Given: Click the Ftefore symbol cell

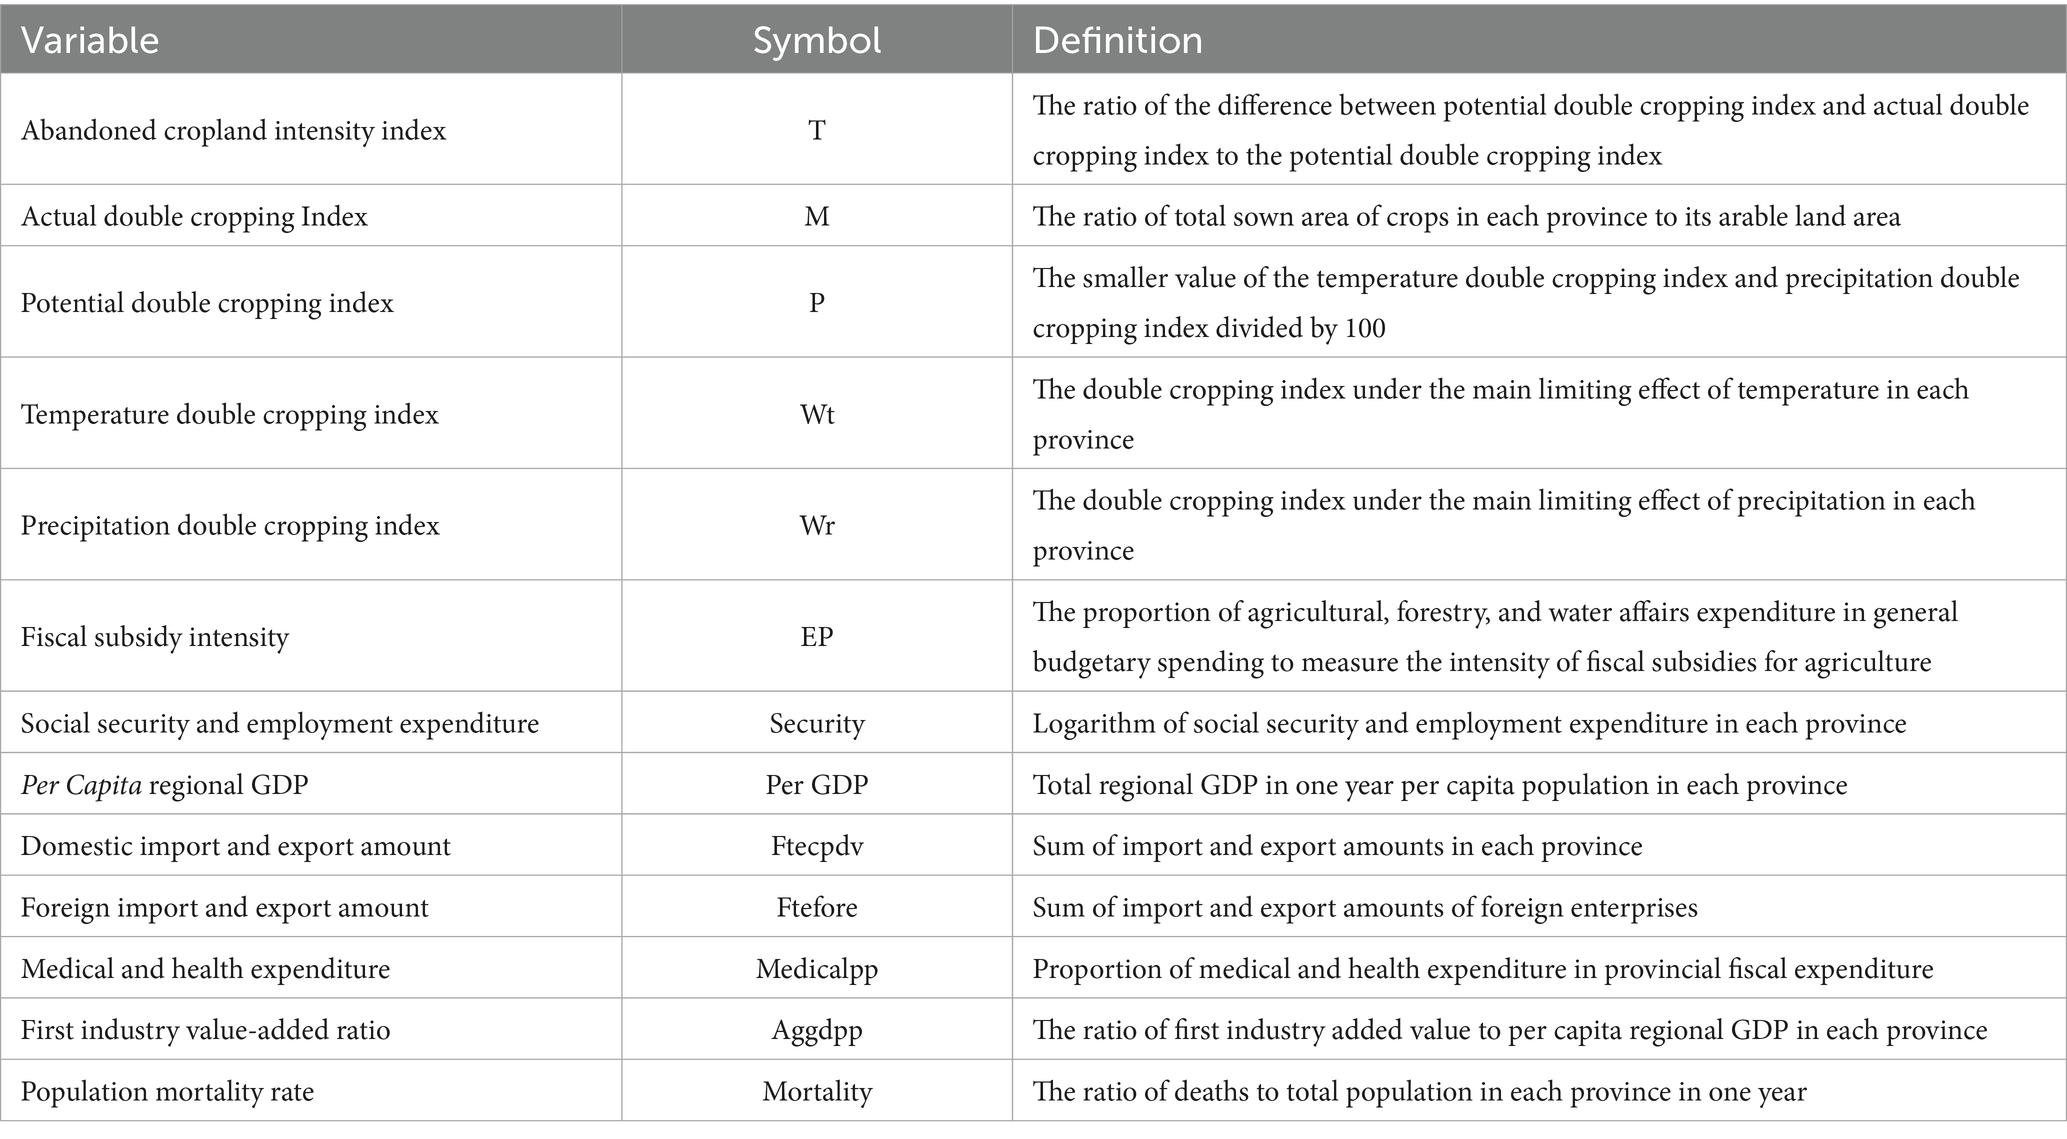Looking at the screenshot, I should pyautogui.click(x=816, y=908).
